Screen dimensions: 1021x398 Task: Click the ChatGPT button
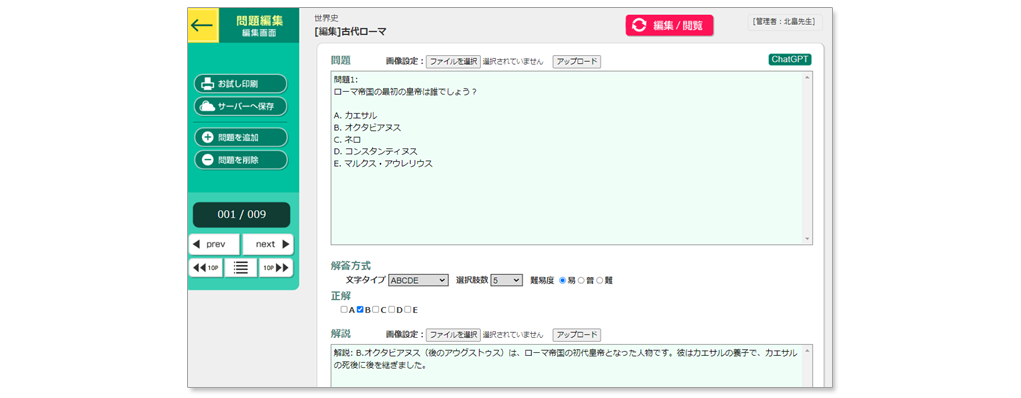click(790, 60)
